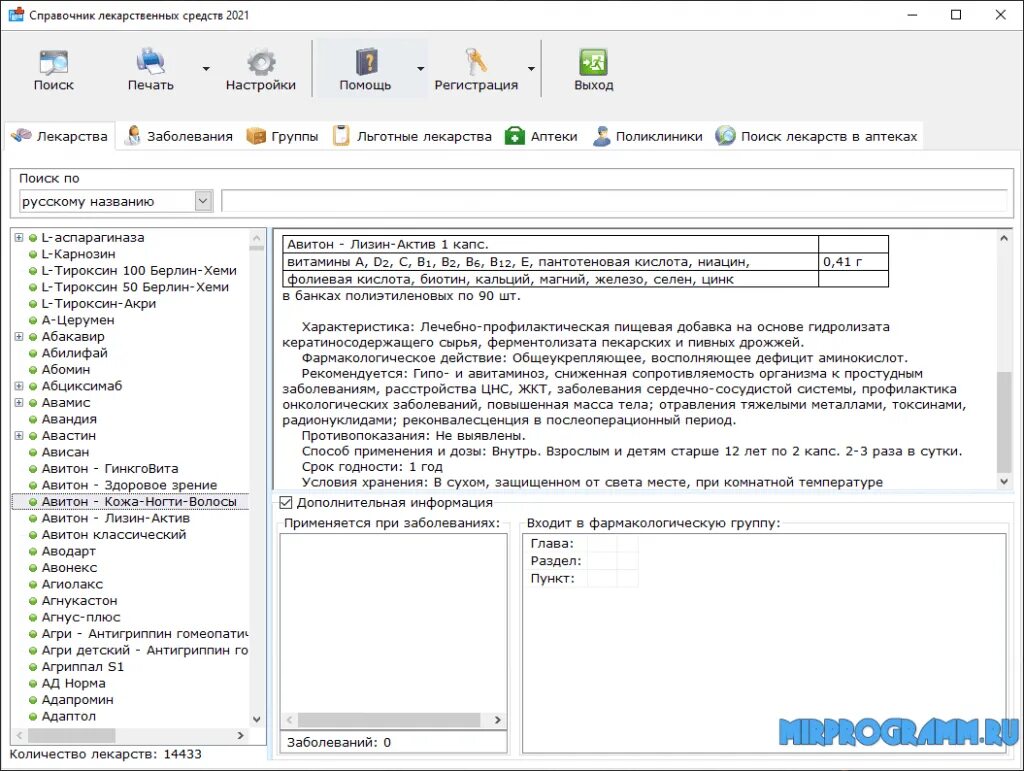Switch to the Группы tab

point(282,136)
